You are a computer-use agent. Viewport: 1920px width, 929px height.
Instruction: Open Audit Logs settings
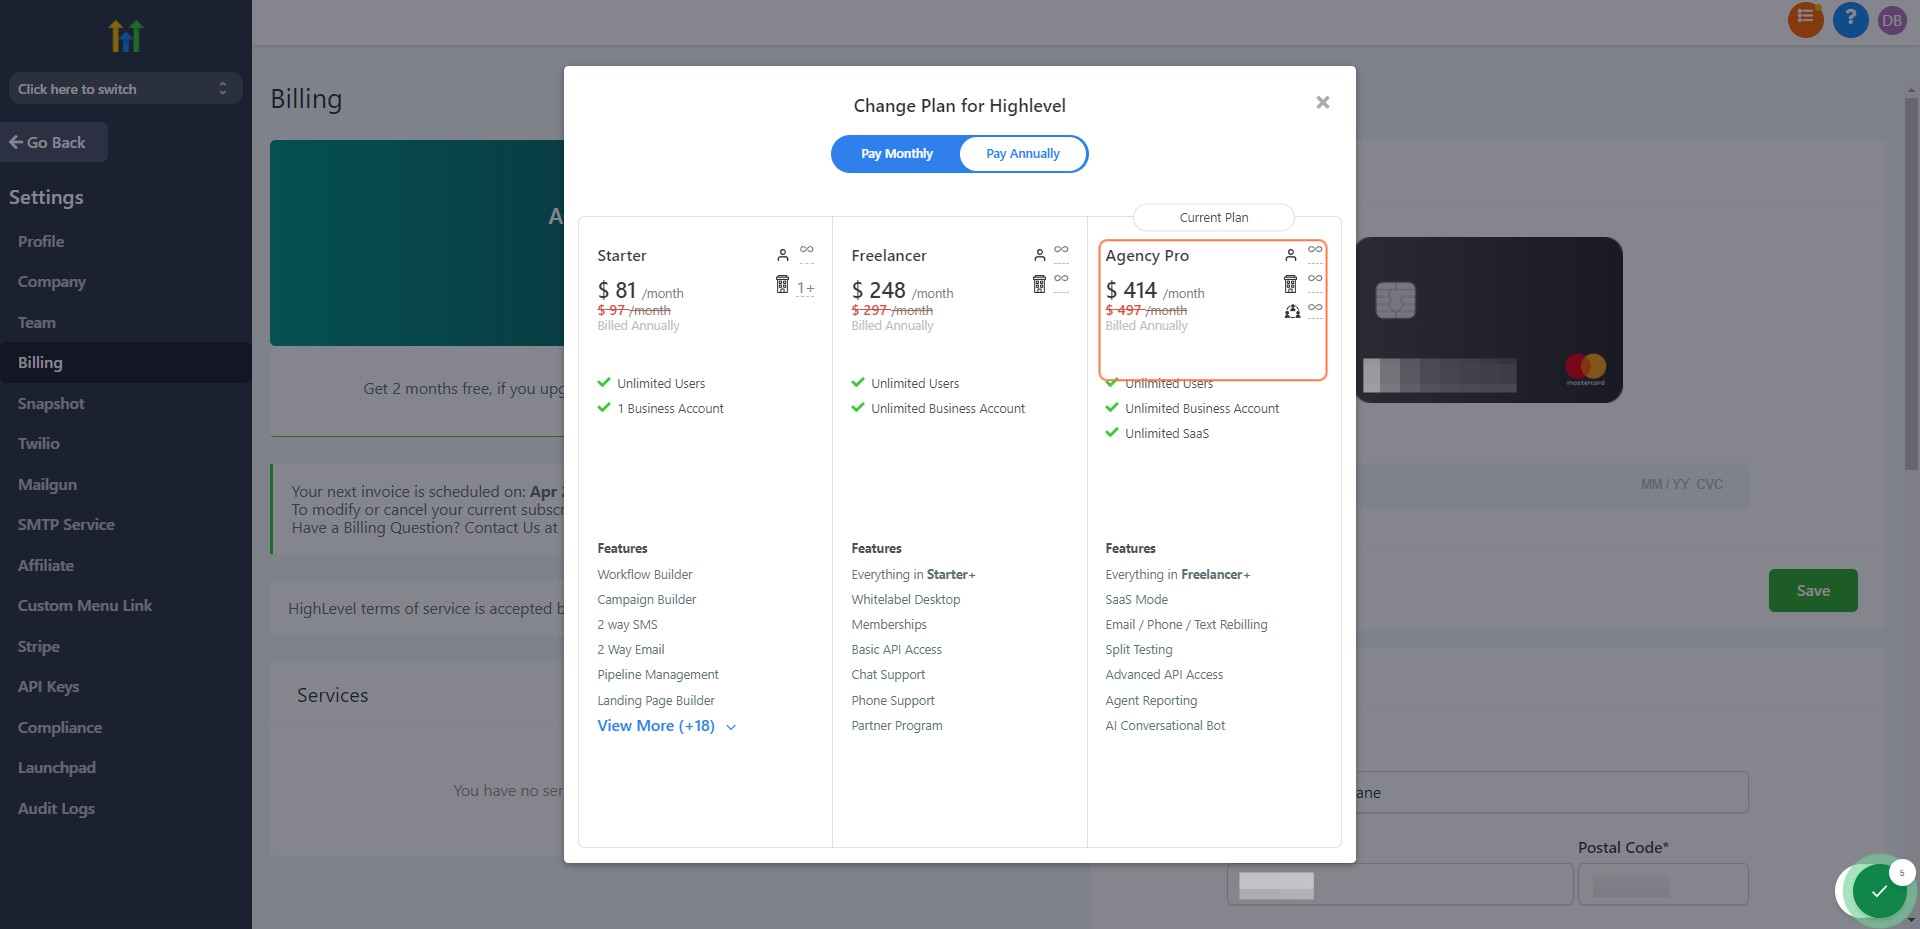56,808
